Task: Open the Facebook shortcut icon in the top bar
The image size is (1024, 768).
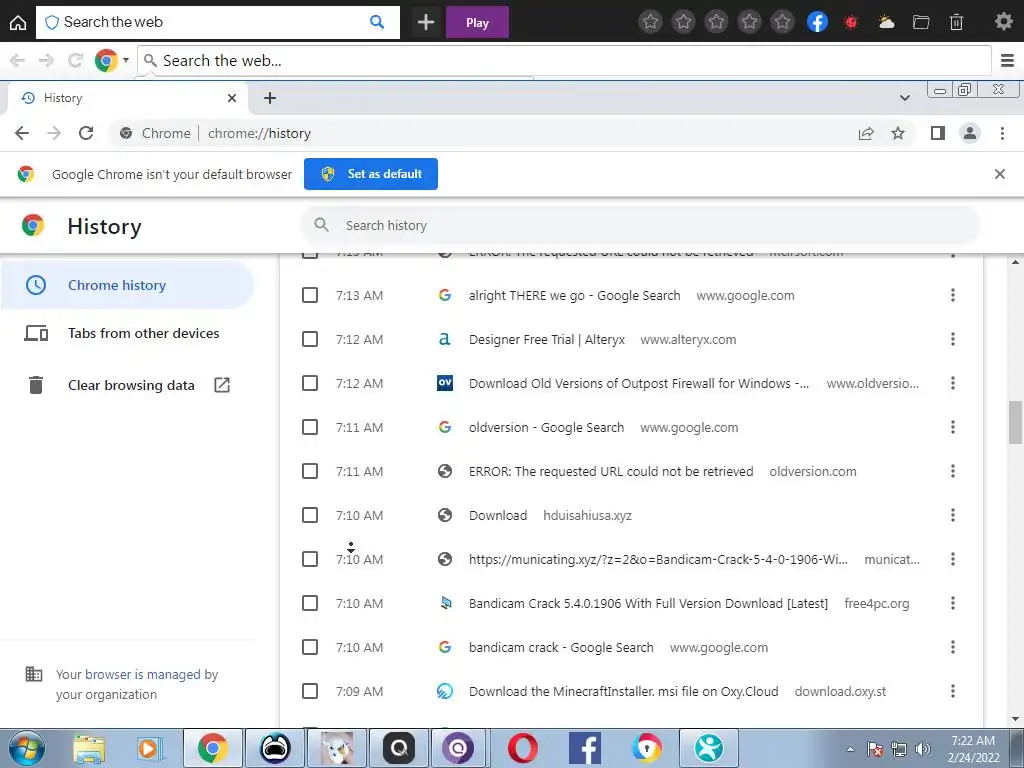Action: point(817,22)
